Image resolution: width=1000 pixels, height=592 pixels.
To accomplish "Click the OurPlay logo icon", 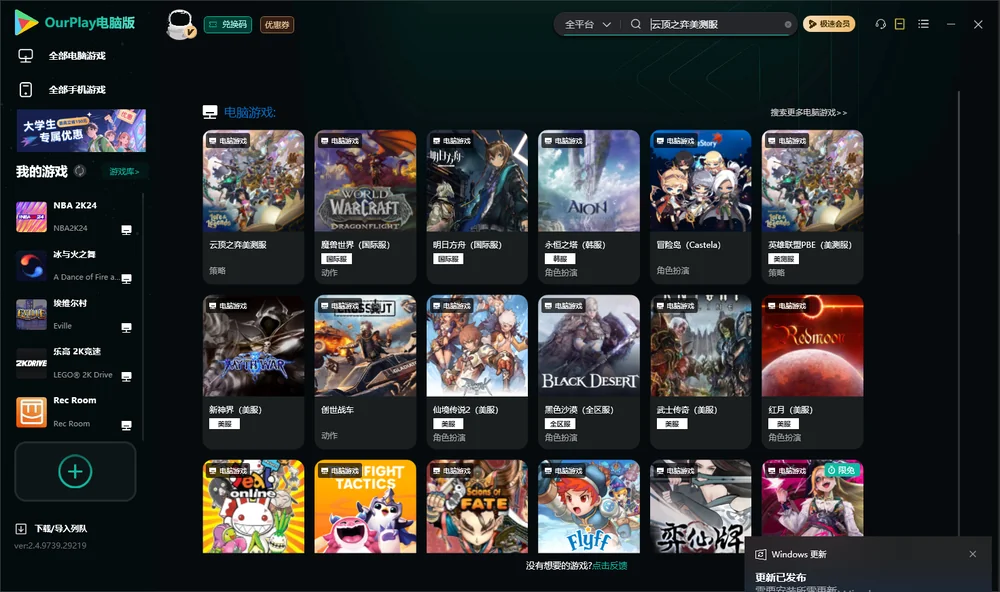I will [26, 22].
